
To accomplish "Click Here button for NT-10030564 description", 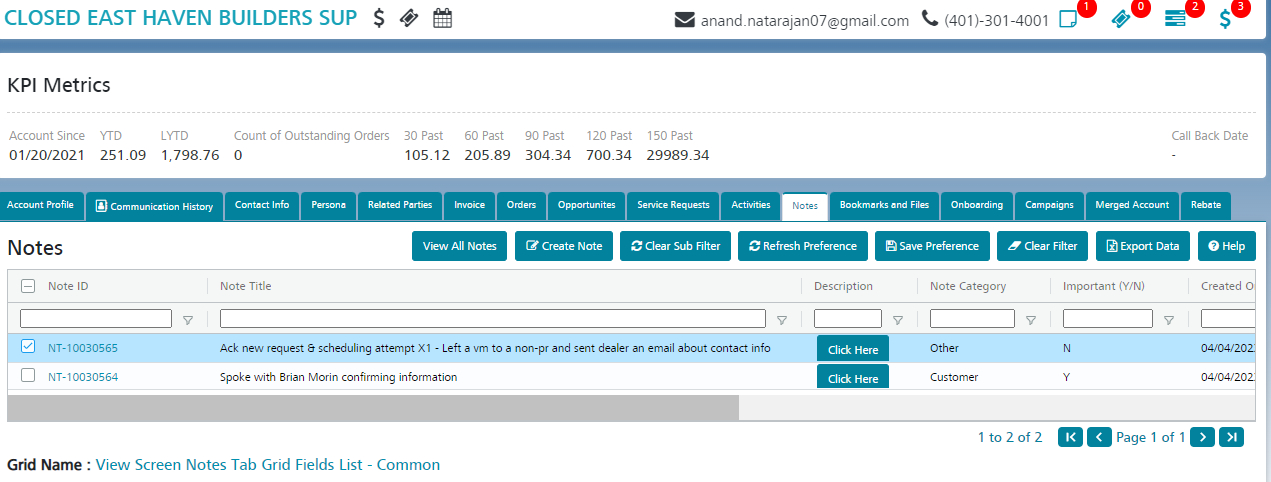I will pyautogui.click(x=853, y=377).
